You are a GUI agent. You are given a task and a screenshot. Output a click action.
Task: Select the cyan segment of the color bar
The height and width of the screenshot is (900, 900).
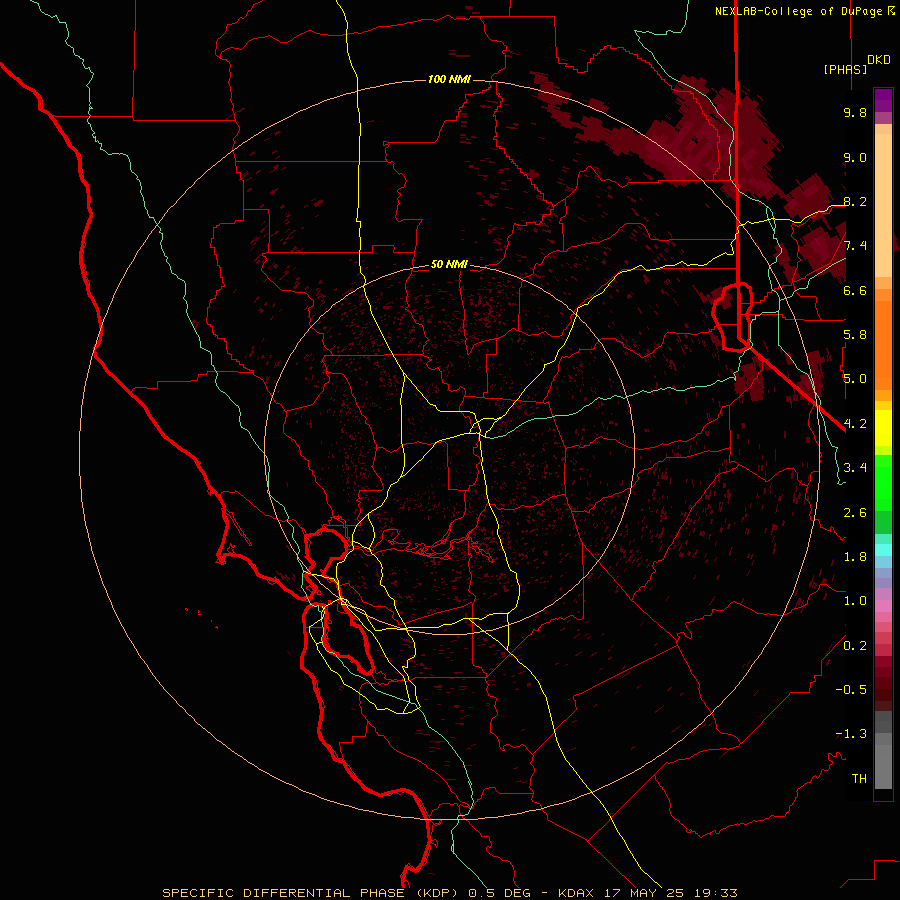pos(883,550)
